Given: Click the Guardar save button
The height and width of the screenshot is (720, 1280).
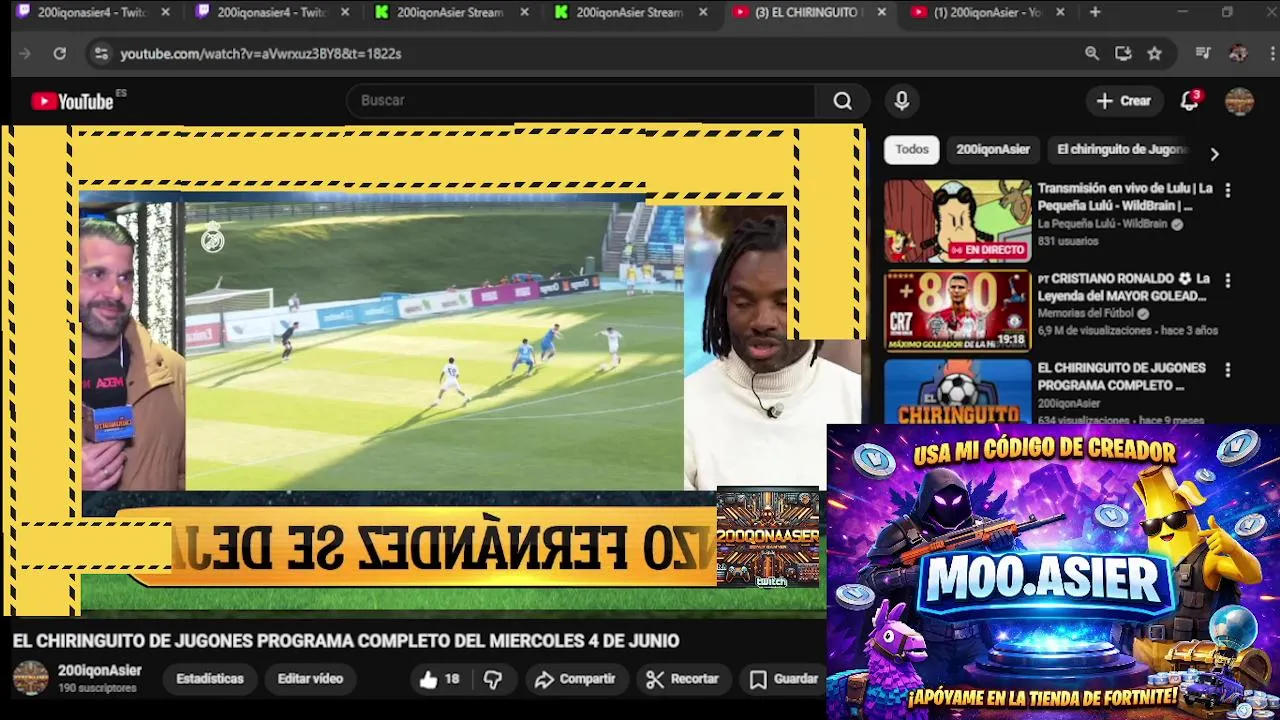Looking at the screenshot, I should pyautogui.click(x=784, y=679).
